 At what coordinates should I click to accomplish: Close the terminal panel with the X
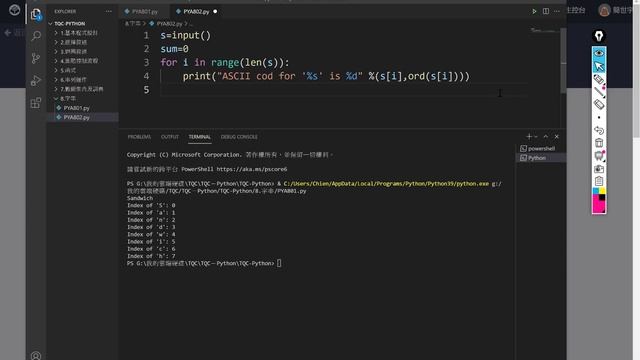[x=557, y=137]
